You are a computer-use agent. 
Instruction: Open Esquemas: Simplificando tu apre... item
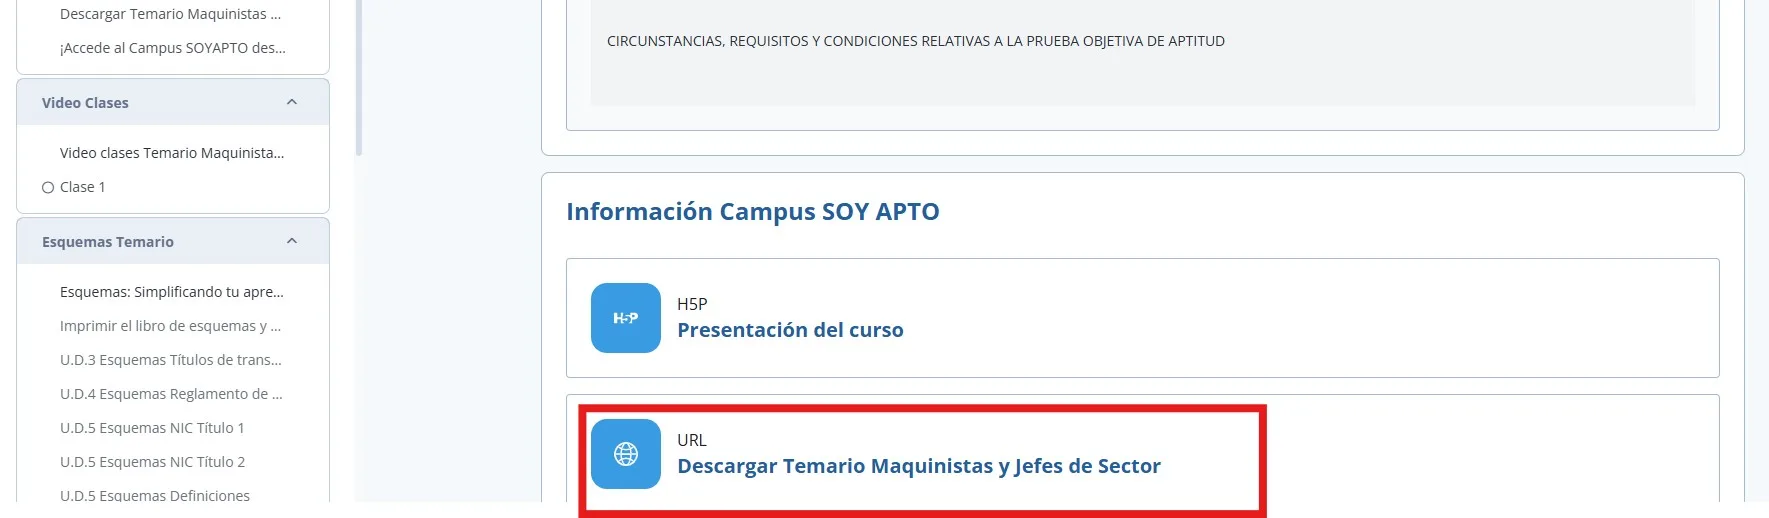172,292
